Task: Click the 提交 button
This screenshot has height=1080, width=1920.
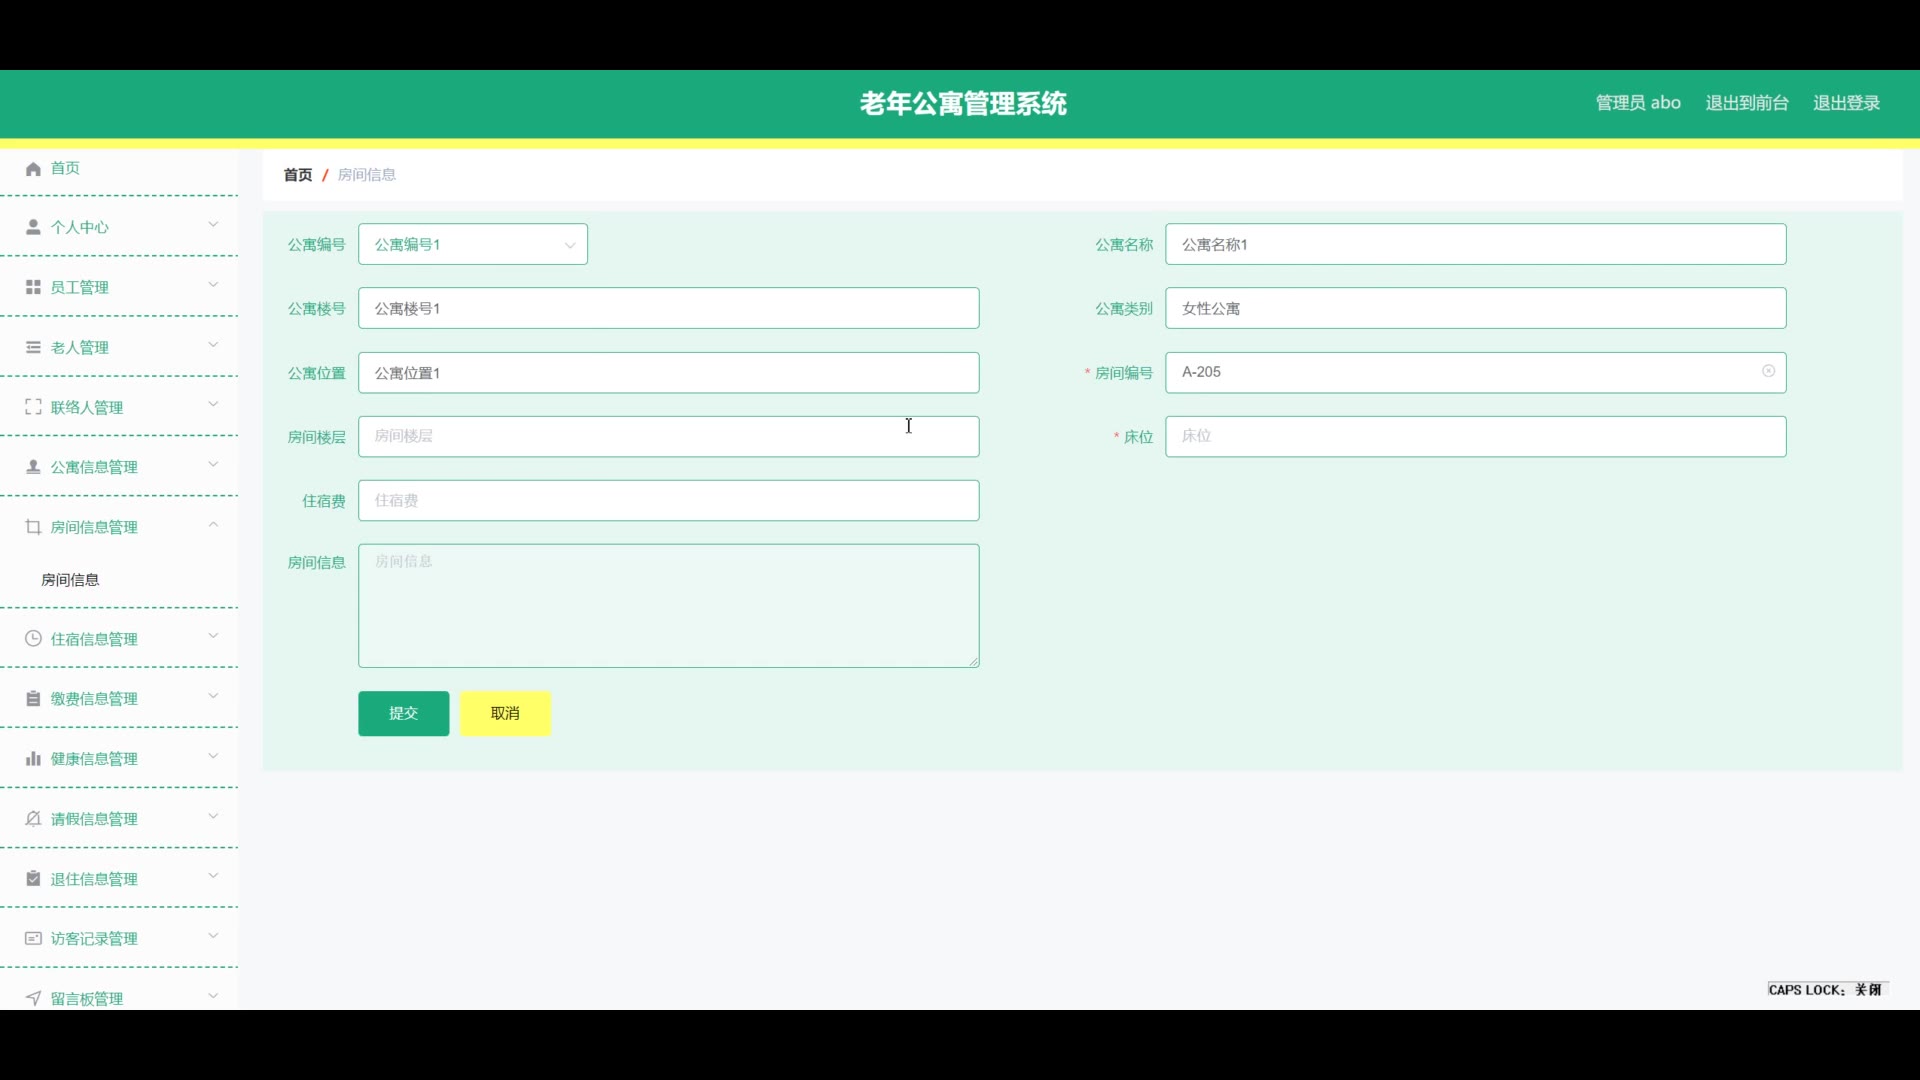Action: [403, 714]
